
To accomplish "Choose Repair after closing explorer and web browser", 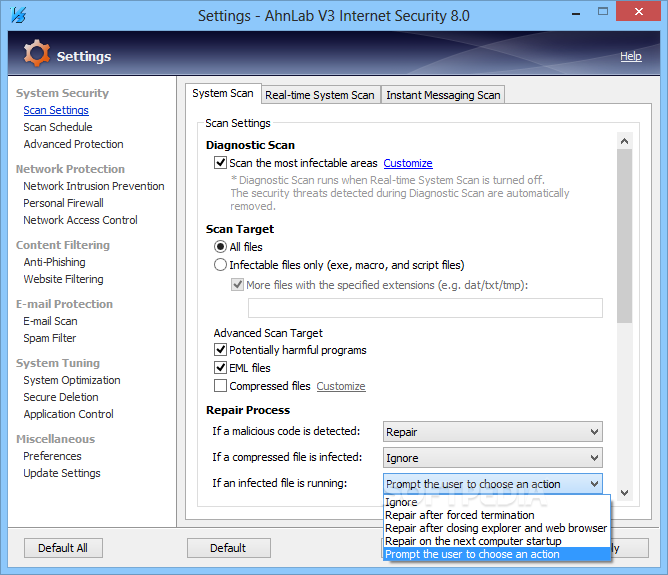I will tap(497, 528).
